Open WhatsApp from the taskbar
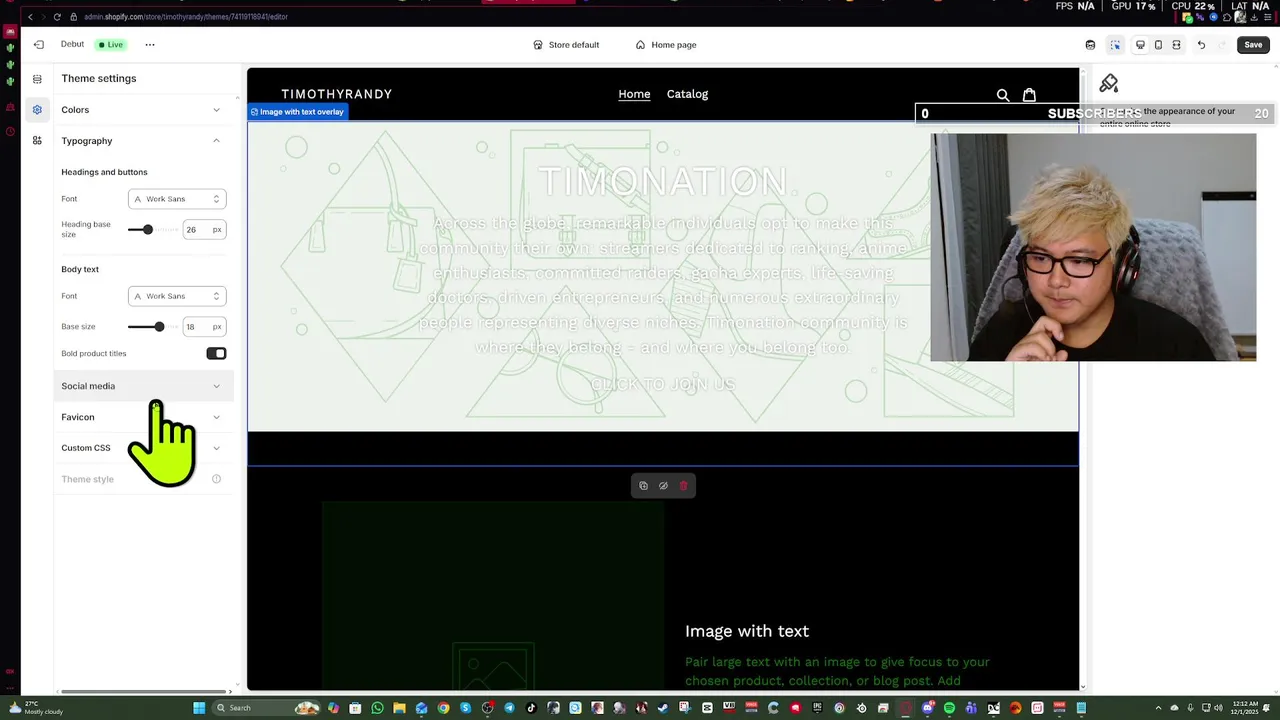1280x720 pixels. [377, 708]
